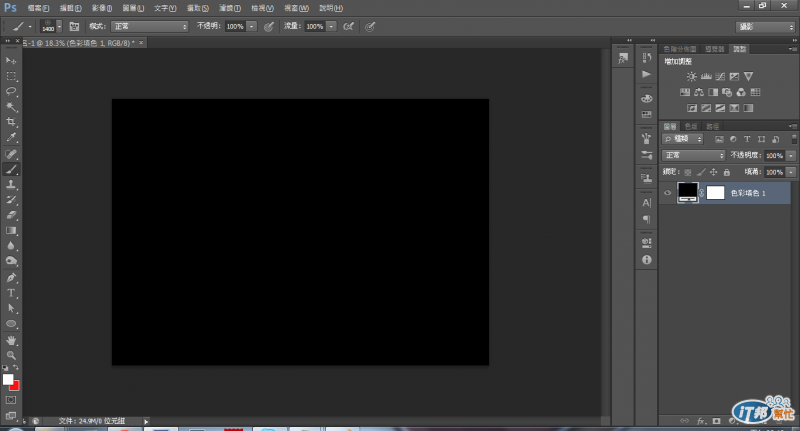The width and height of the screenshot is (800, 431).
Task: Toggle airbrush mode in options bar
Action: coord(348,27)
